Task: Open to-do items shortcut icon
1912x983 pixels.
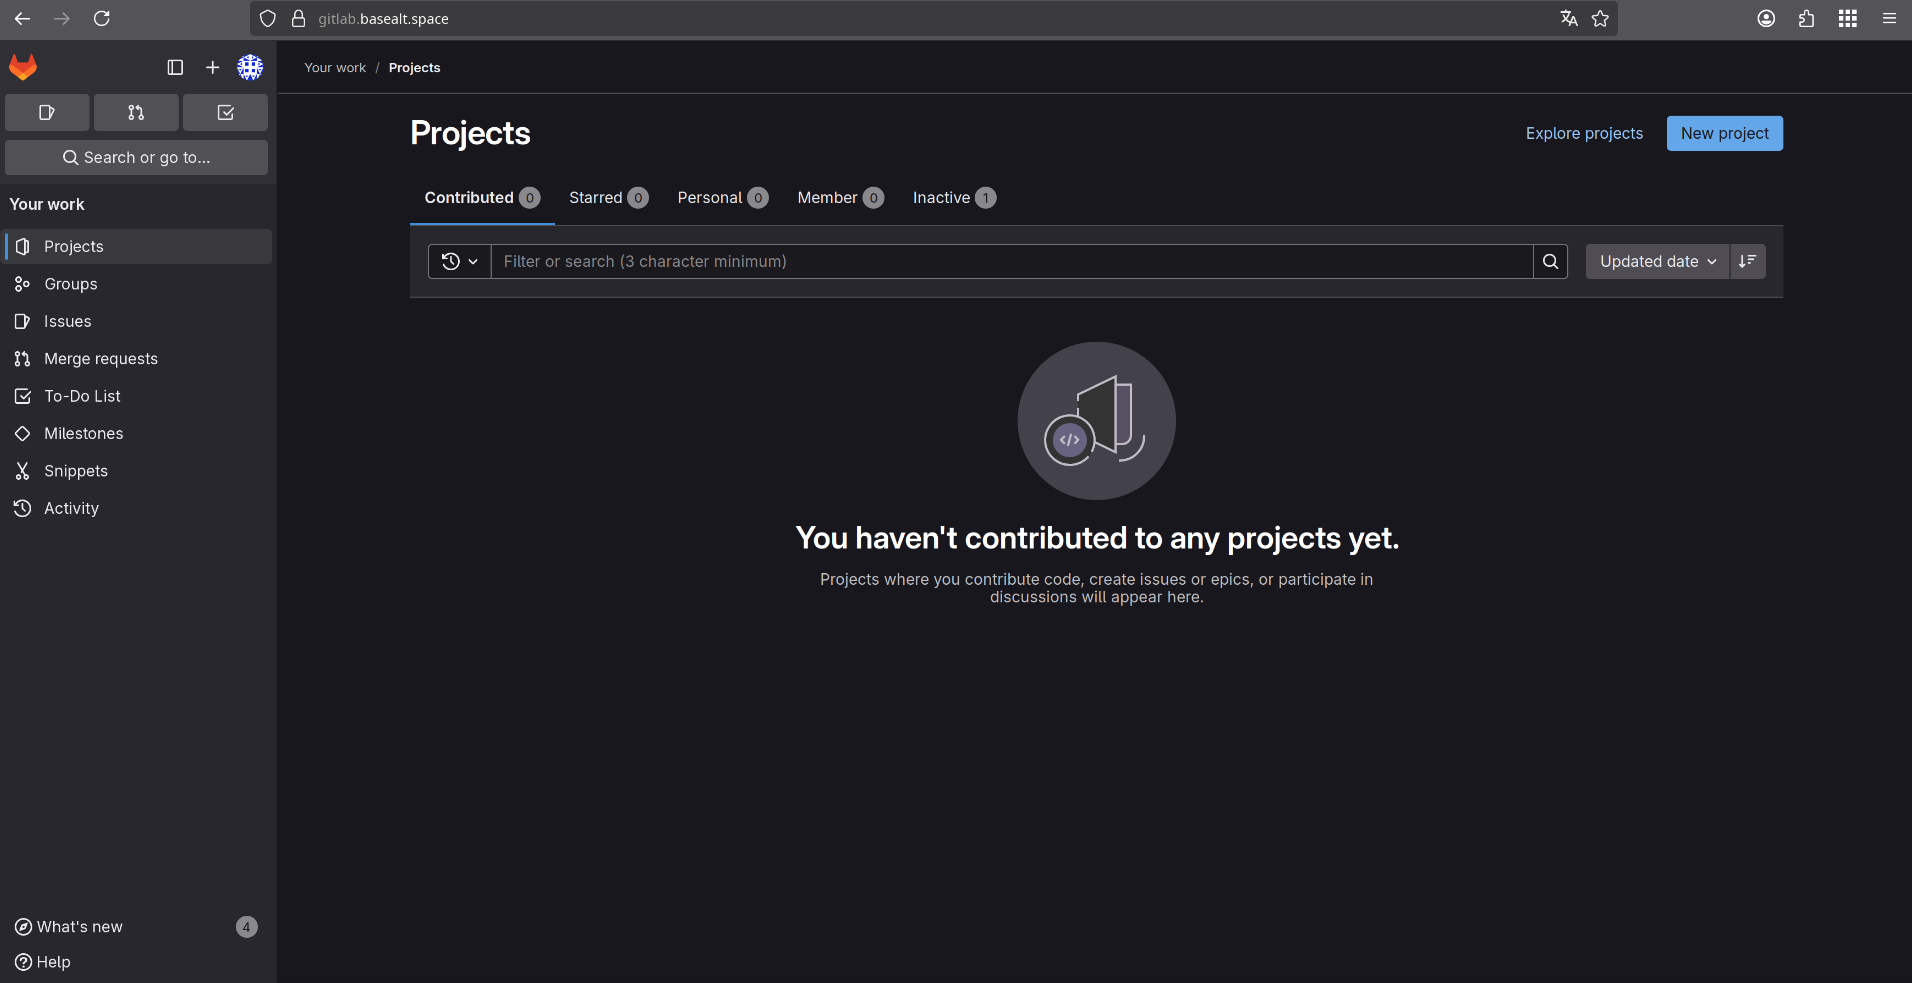Action: [225, 113]
